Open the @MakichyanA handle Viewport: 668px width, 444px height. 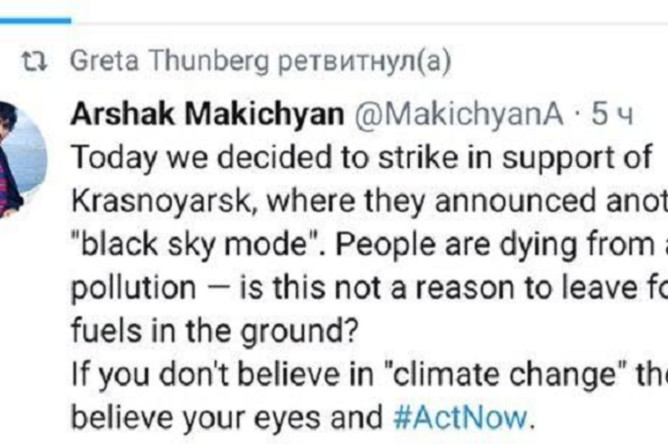pyautogui.click(x=458, y=115)
